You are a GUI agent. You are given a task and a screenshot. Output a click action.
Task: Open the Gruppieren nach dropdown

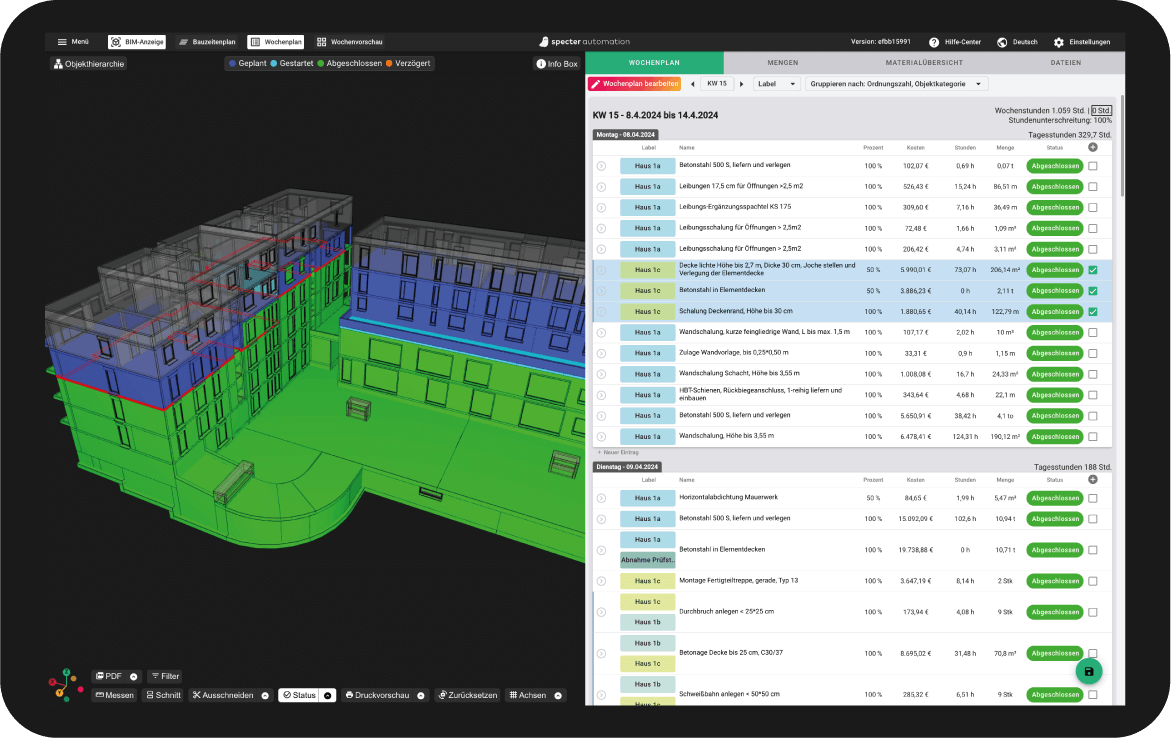[x=900, y=83]
